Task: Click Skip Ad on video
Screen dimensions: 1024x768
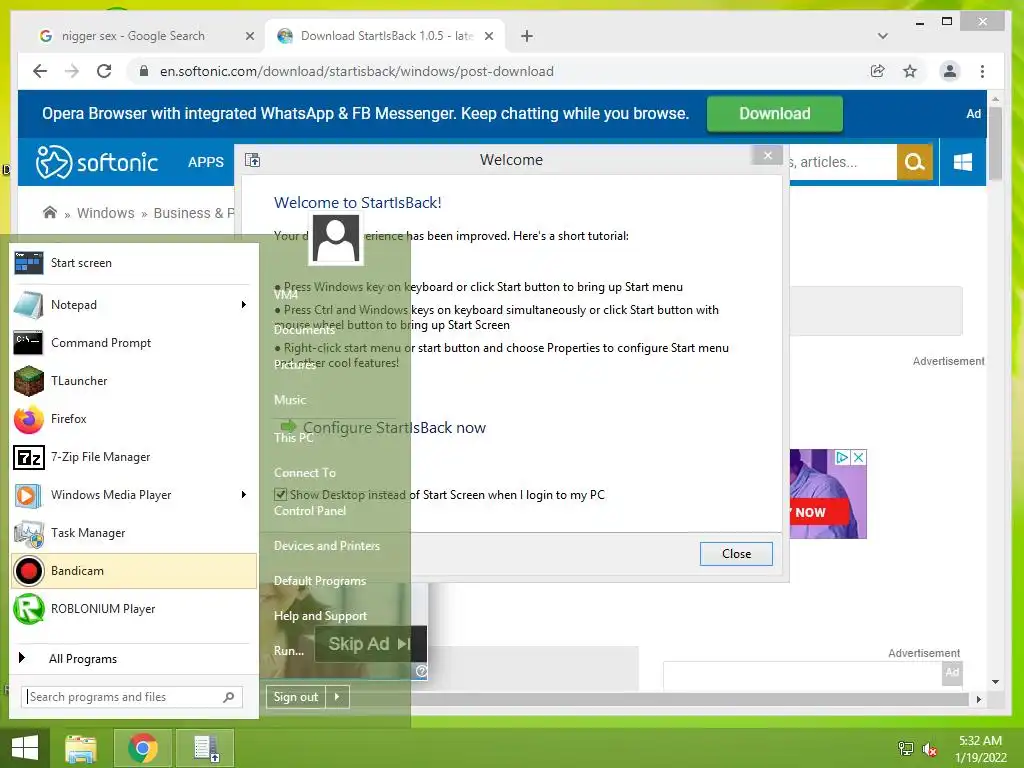Action: coord(370,644)
